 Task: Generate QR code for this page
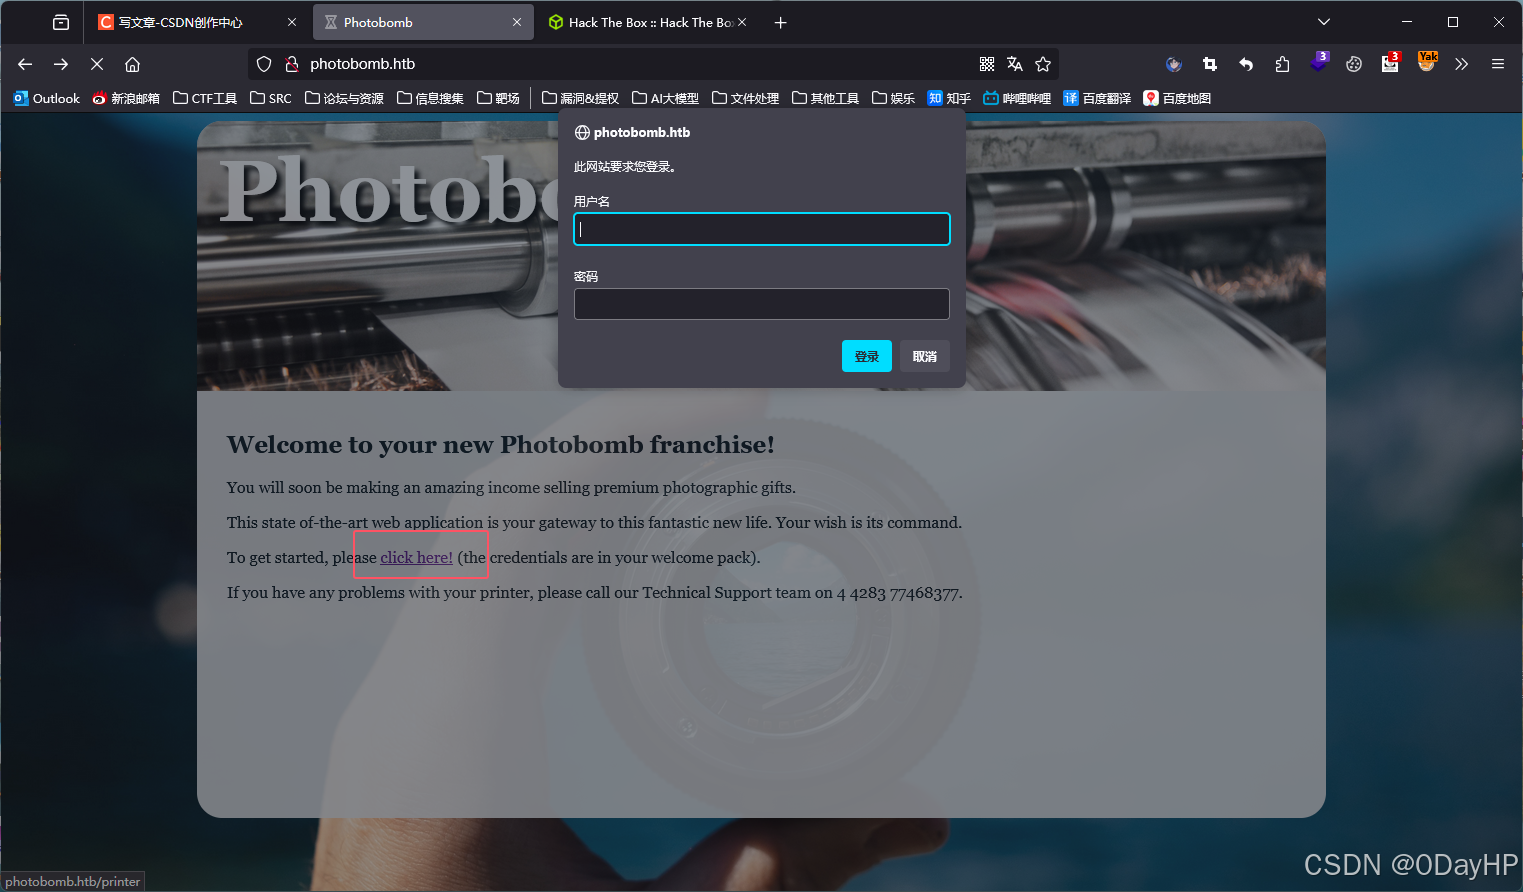coord(987,64)
